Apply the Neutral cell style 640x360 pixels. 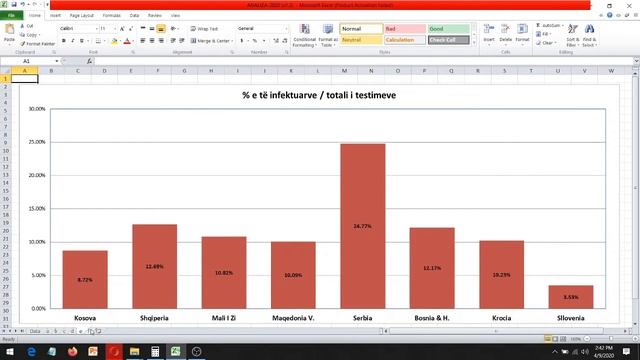[x=361, y=40]
